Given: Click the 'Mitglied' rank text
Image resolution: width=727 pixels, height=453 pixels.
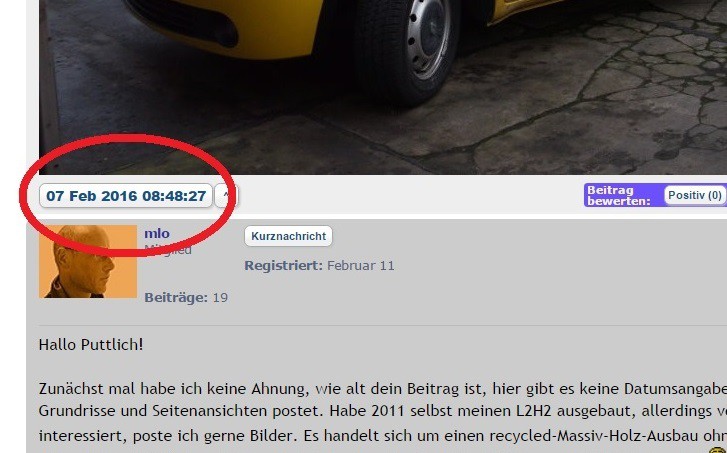Looking at the screenshot, I should 168,250.
